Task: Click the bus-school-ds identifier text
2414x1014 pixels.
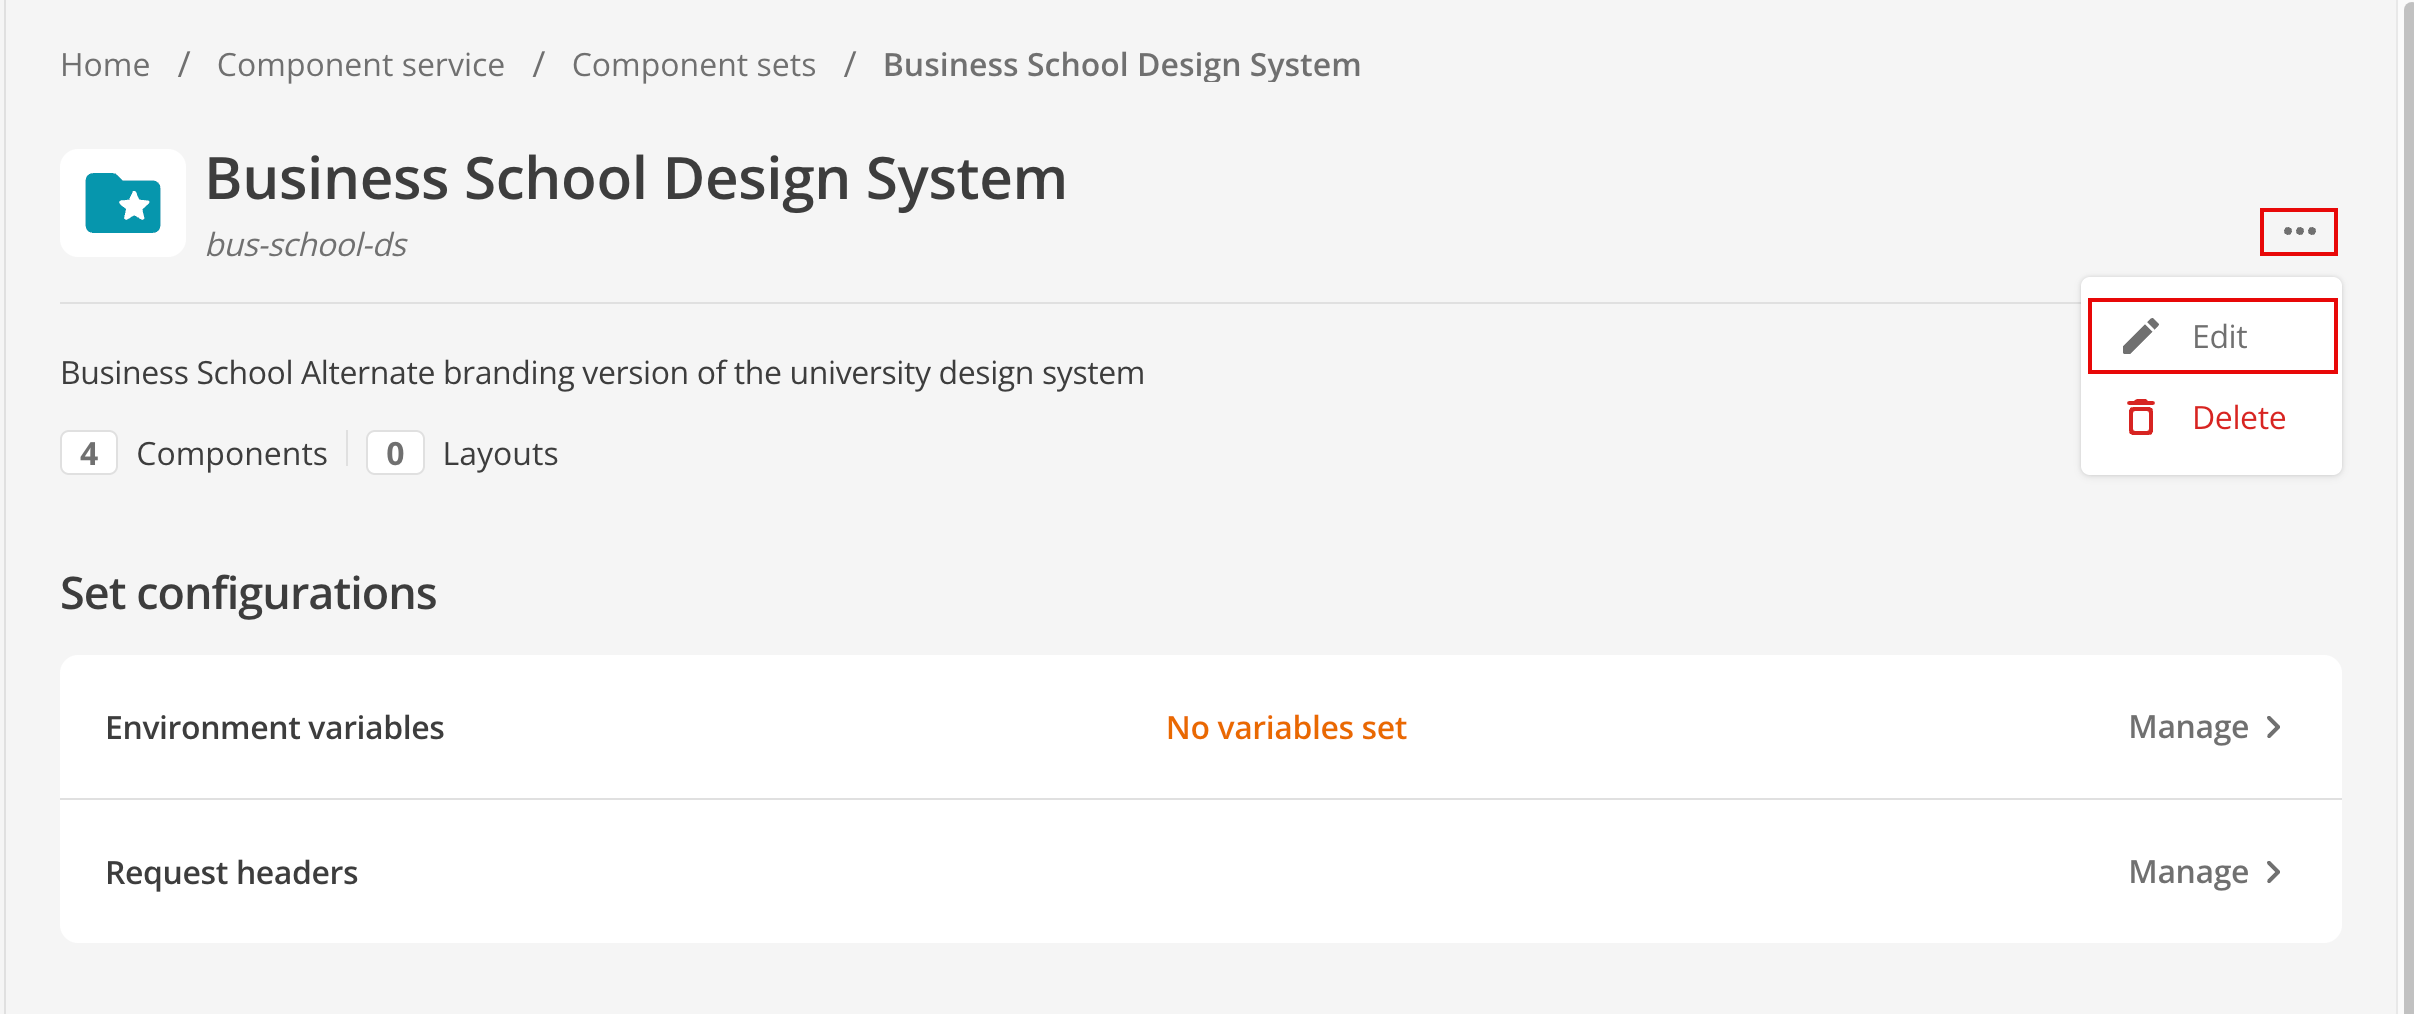Action: pyautogui.click(x=306, y=244)
